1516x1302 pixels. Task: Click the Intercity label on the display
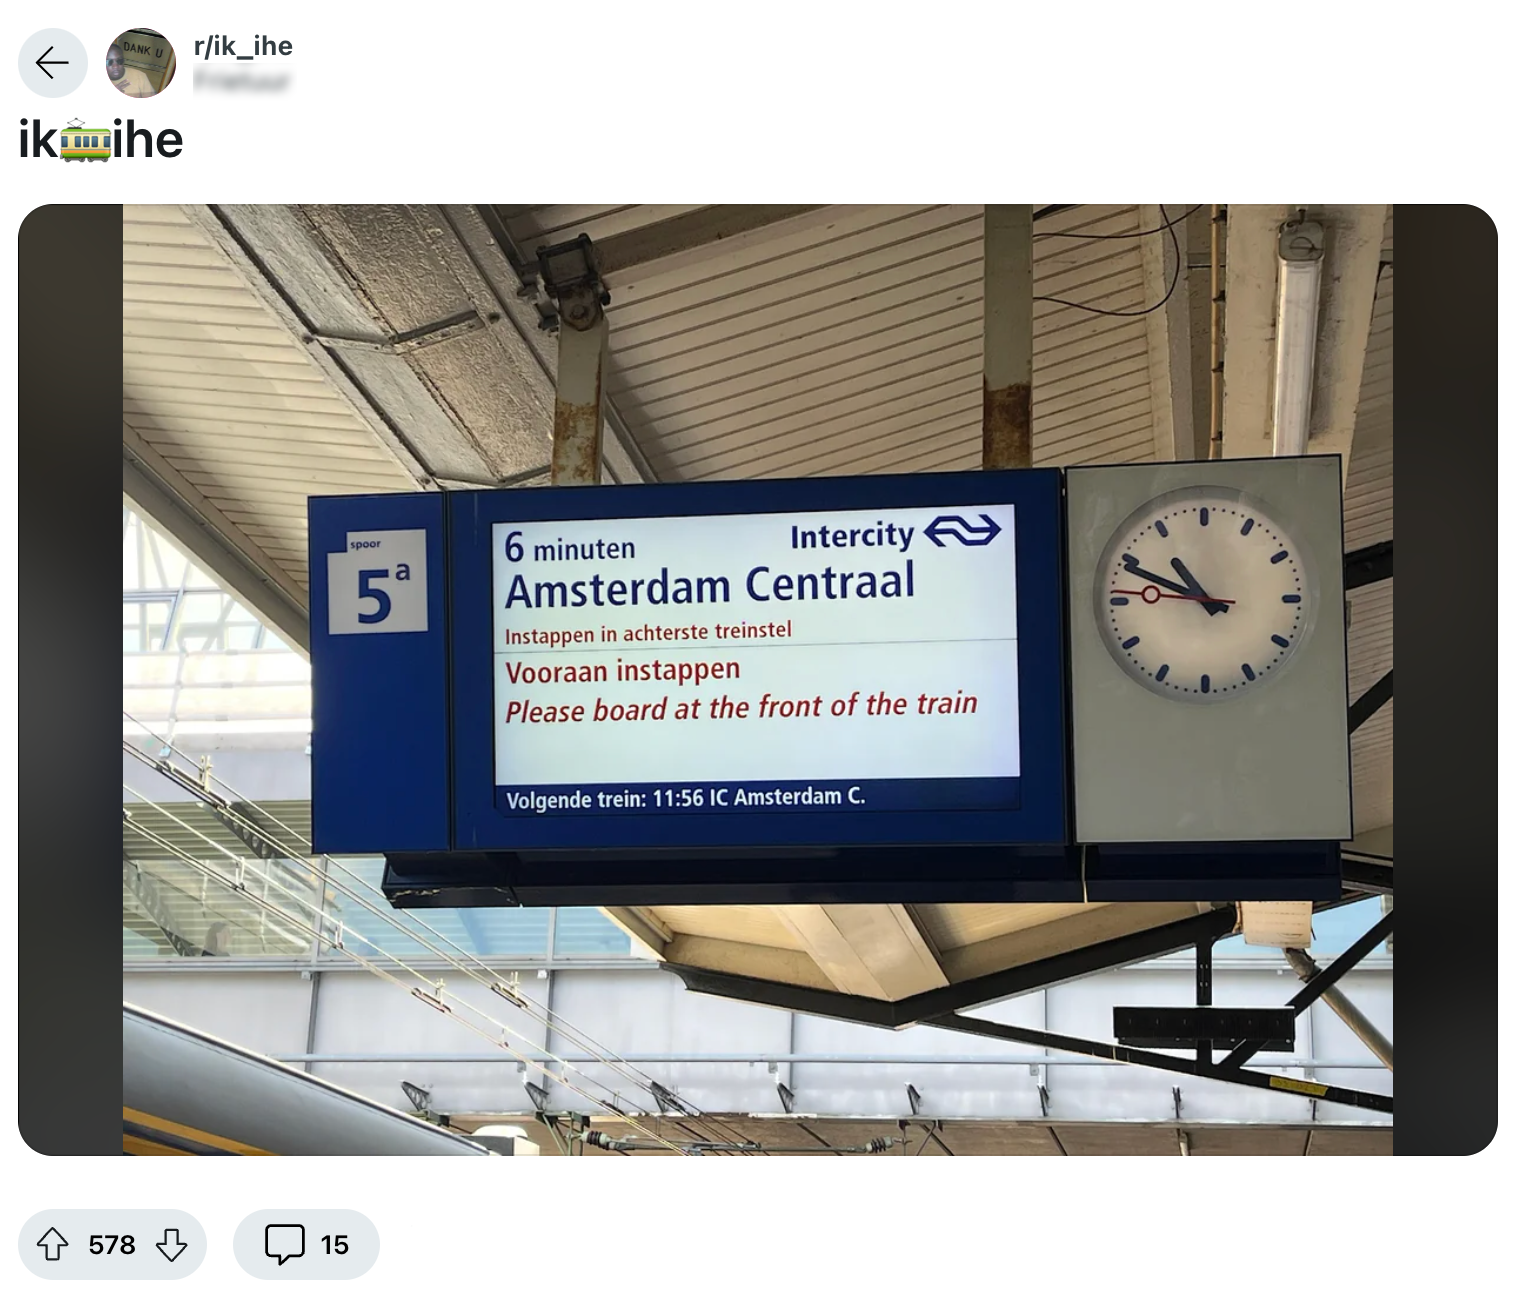point(852,536)
